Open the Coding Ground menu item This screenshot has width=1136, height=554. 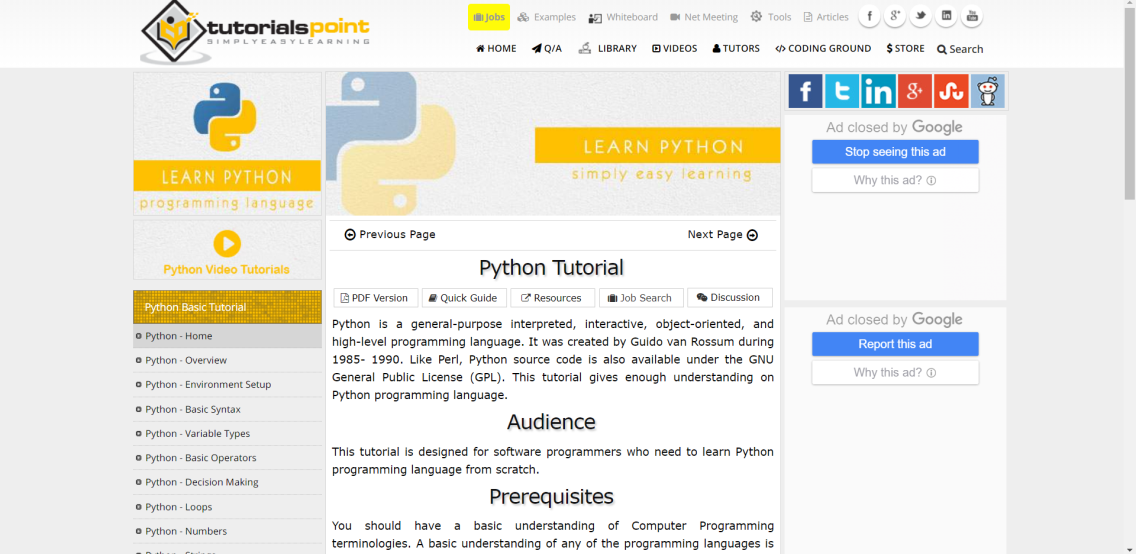(x=823, y=48)
